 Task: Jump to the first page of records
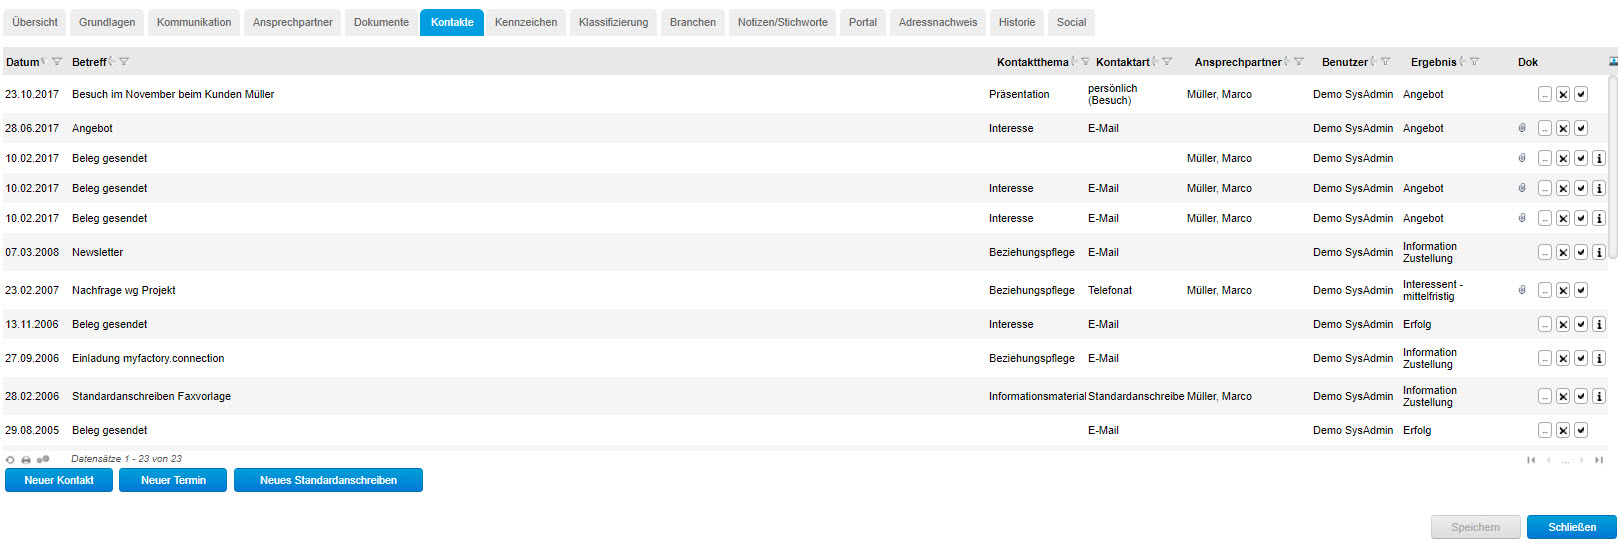pyautogui.click(x=1531, y=460)
